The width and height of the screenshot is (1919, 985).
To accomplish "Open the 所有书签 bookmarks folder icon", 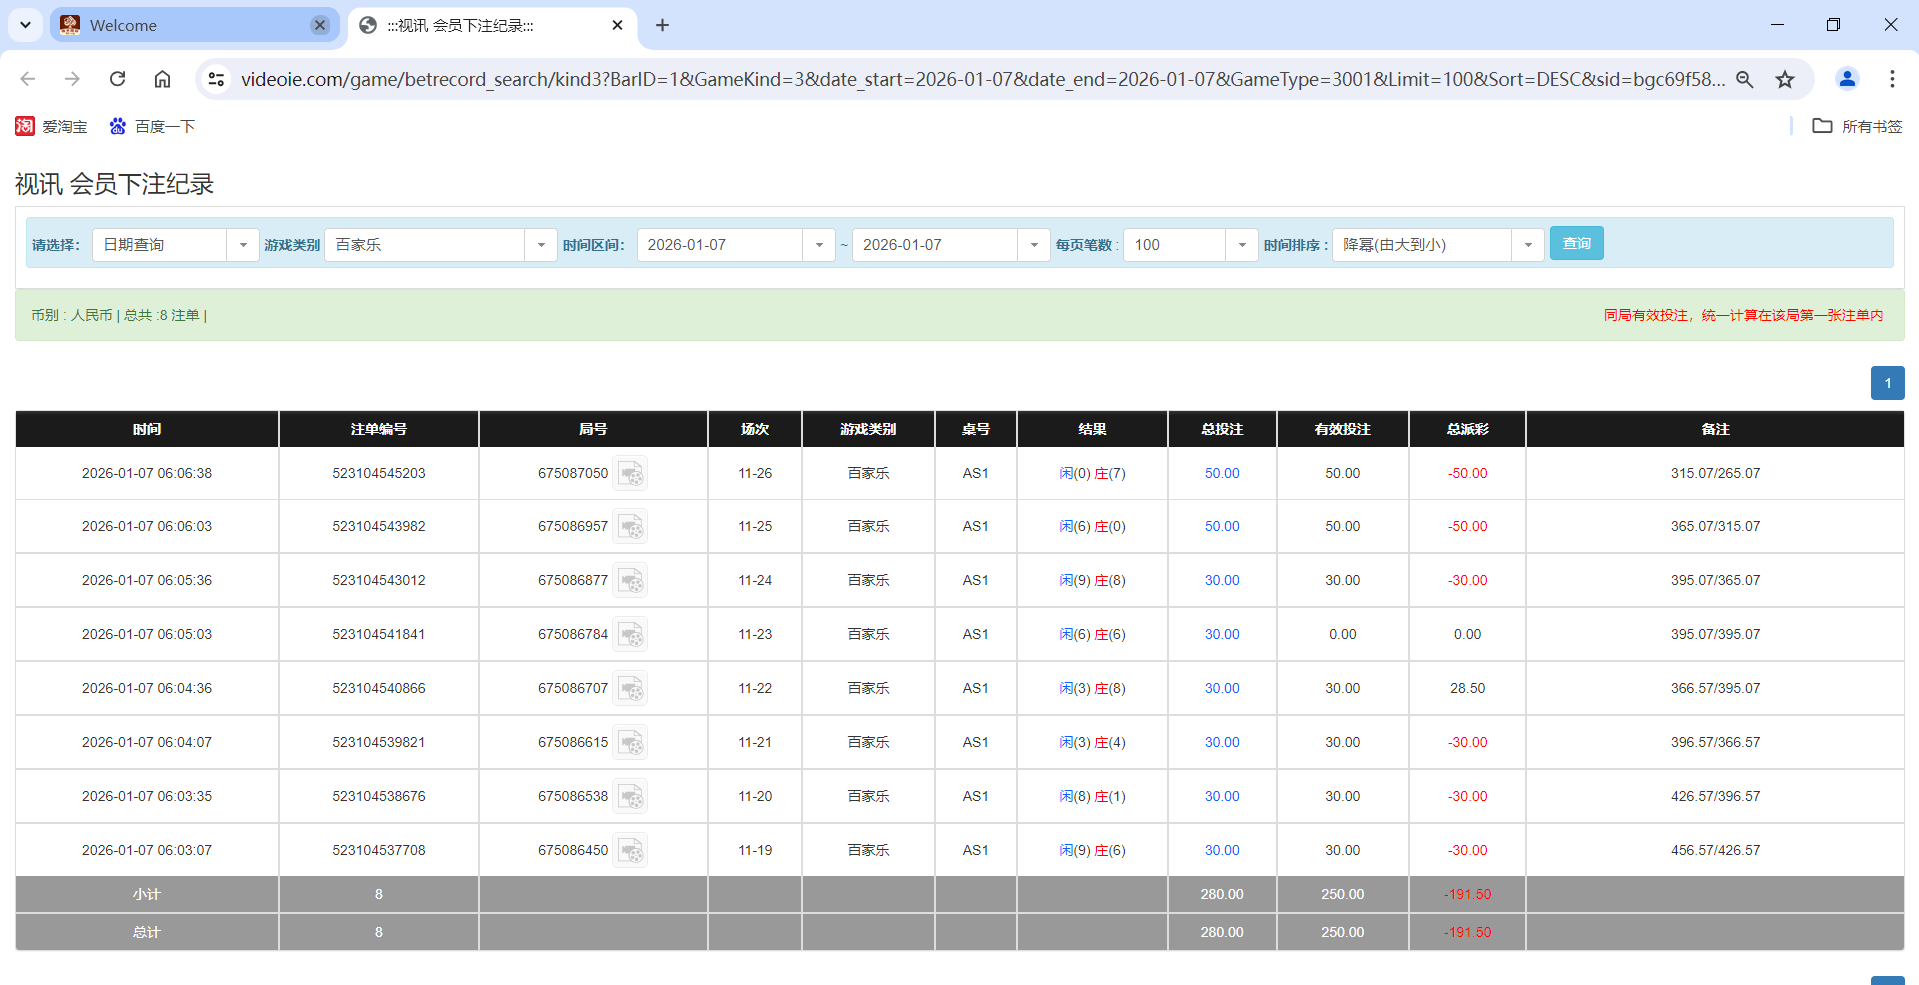I will pyautogui.click(x=1824, y=126).
